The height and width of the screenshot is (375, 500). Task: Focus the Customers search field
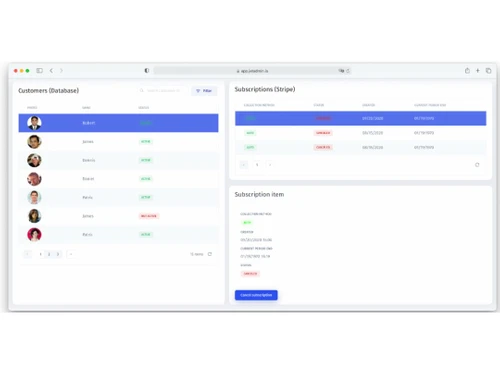[163, 91]
